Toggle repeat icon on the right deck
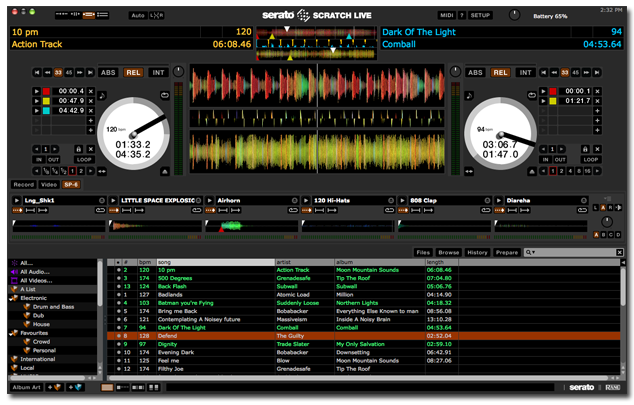 tap(532, 95)
